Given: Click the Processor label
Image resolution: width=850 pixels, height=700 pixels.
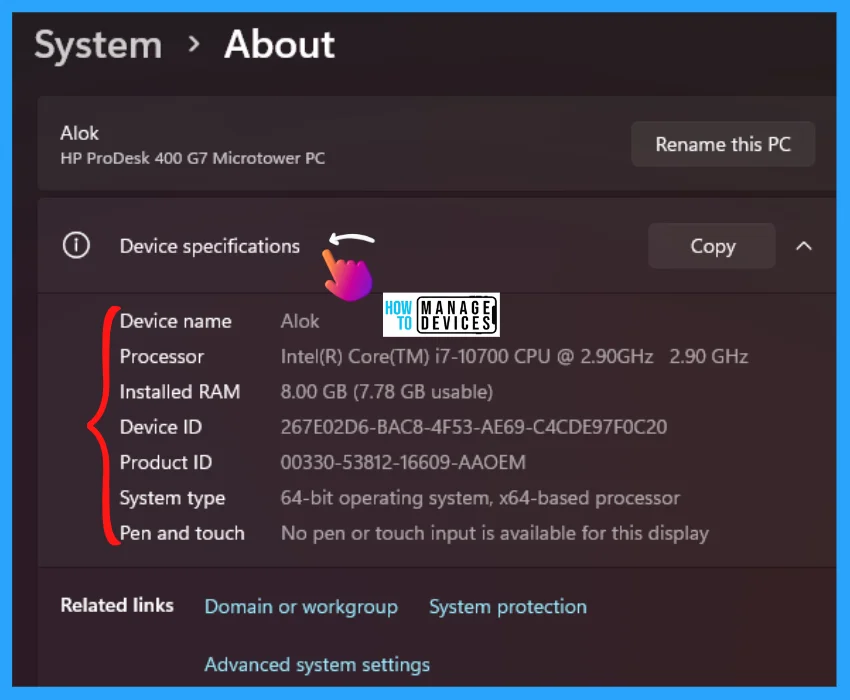Looking at the screenshot, I should [162, 356].
